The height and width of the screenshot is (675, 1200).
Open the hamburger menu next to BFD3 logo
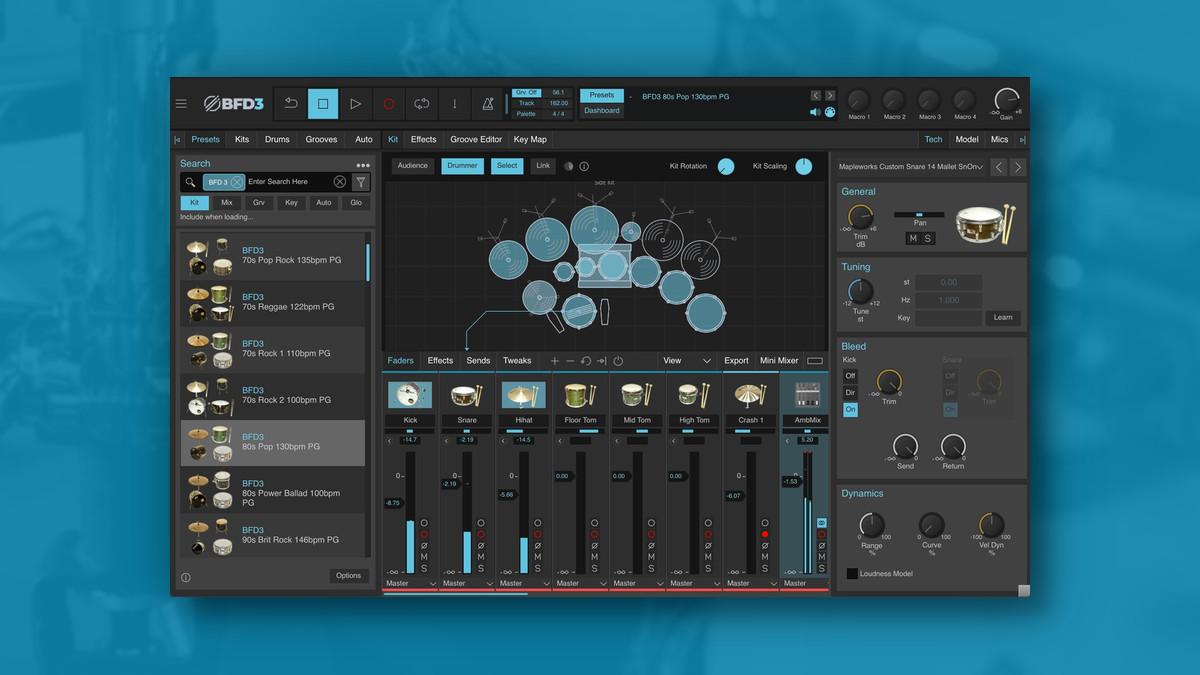pos(181,103)
